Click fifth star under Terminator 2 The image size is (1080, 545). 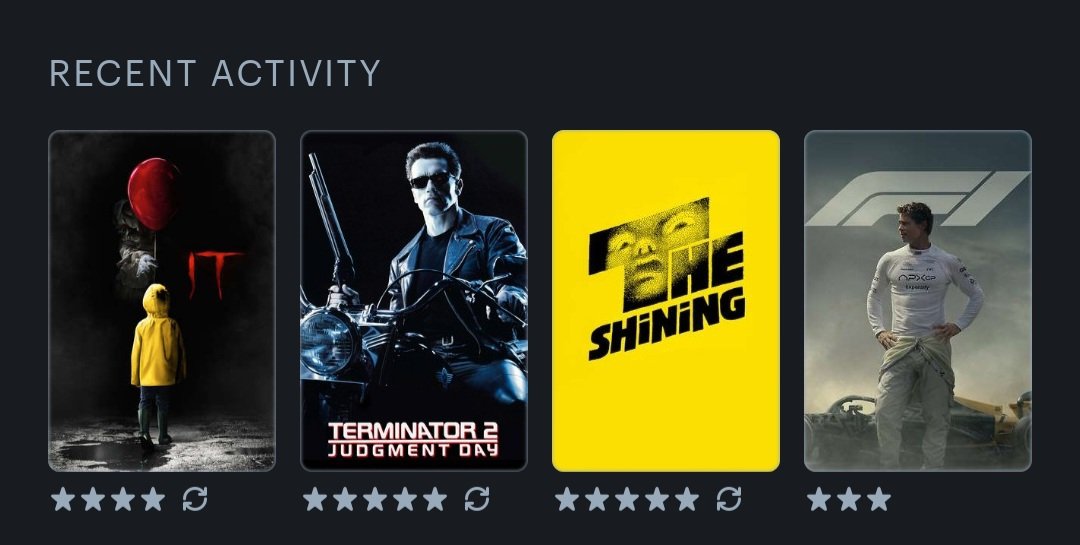tap(435, 499)
